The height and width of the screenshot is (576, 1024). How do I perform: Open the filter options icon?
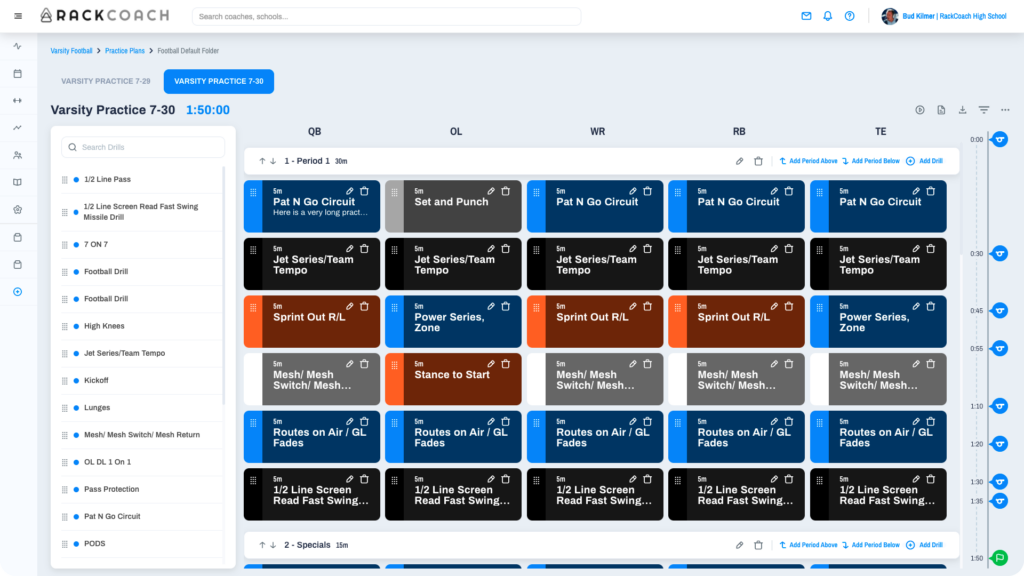[x=984, y=110]
